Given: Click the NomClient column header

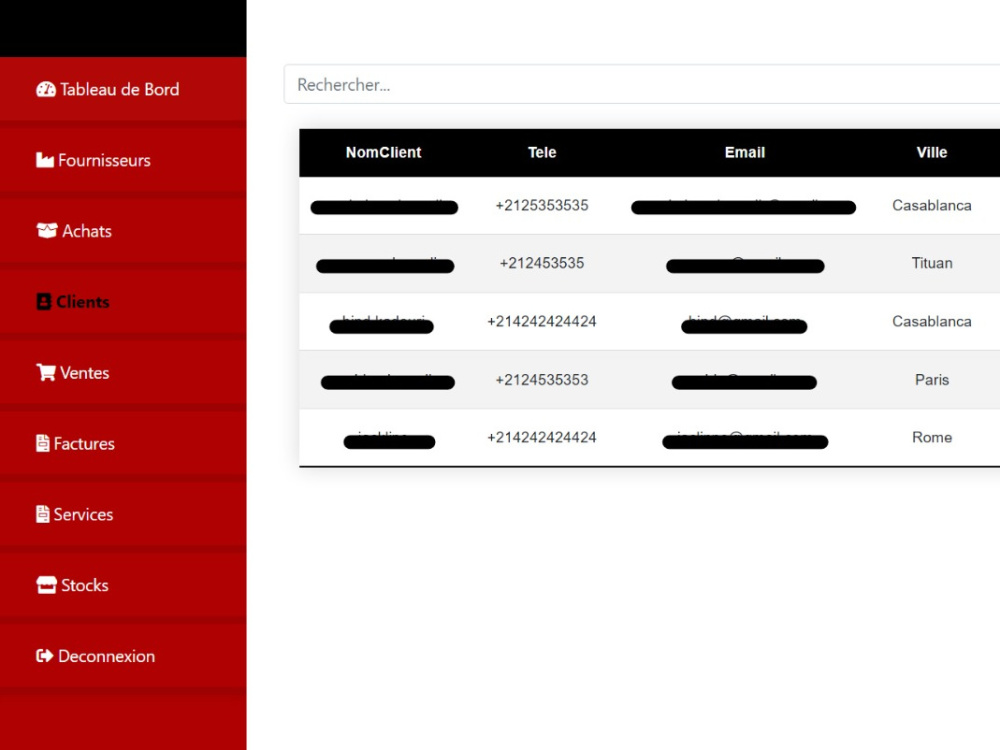Looking at the screenshot, I should click(383, 152).
